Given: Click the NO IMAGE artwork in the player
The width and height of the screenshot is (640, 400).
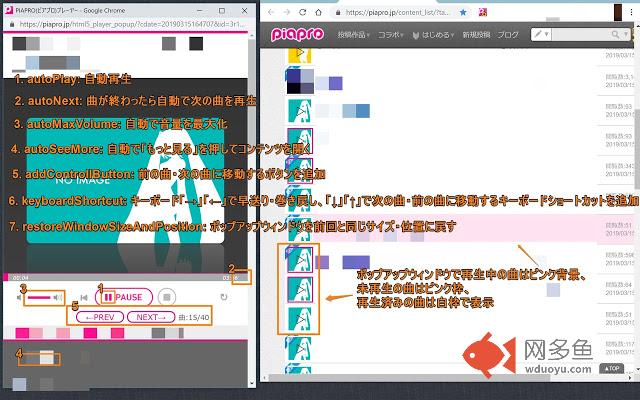Looking at the screenshot, I should [x=125, y=181].
